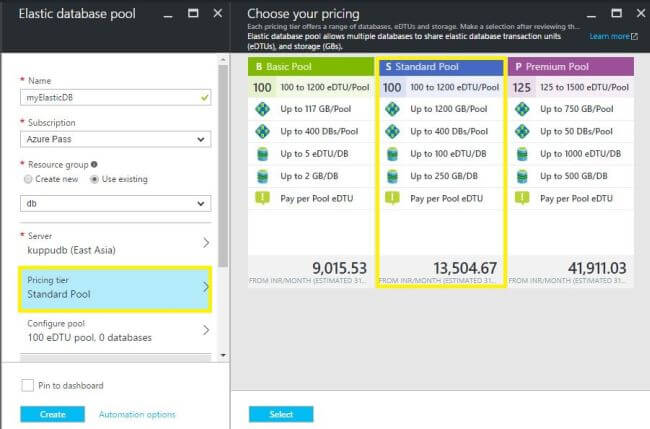Click the text Up to 1200 GB/Pool

(449, 109)
